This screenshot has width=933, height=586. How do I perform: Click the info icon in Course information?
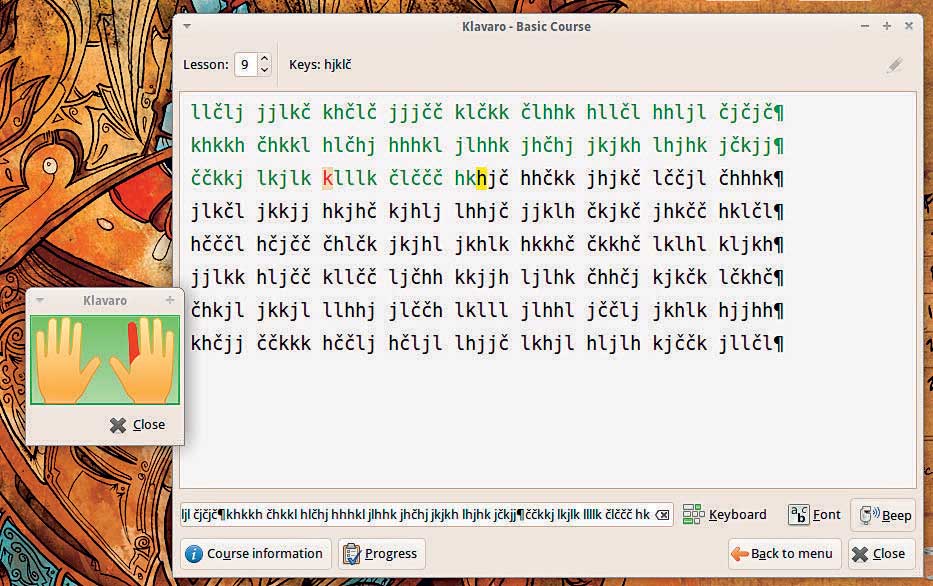(x=193, y=554)
